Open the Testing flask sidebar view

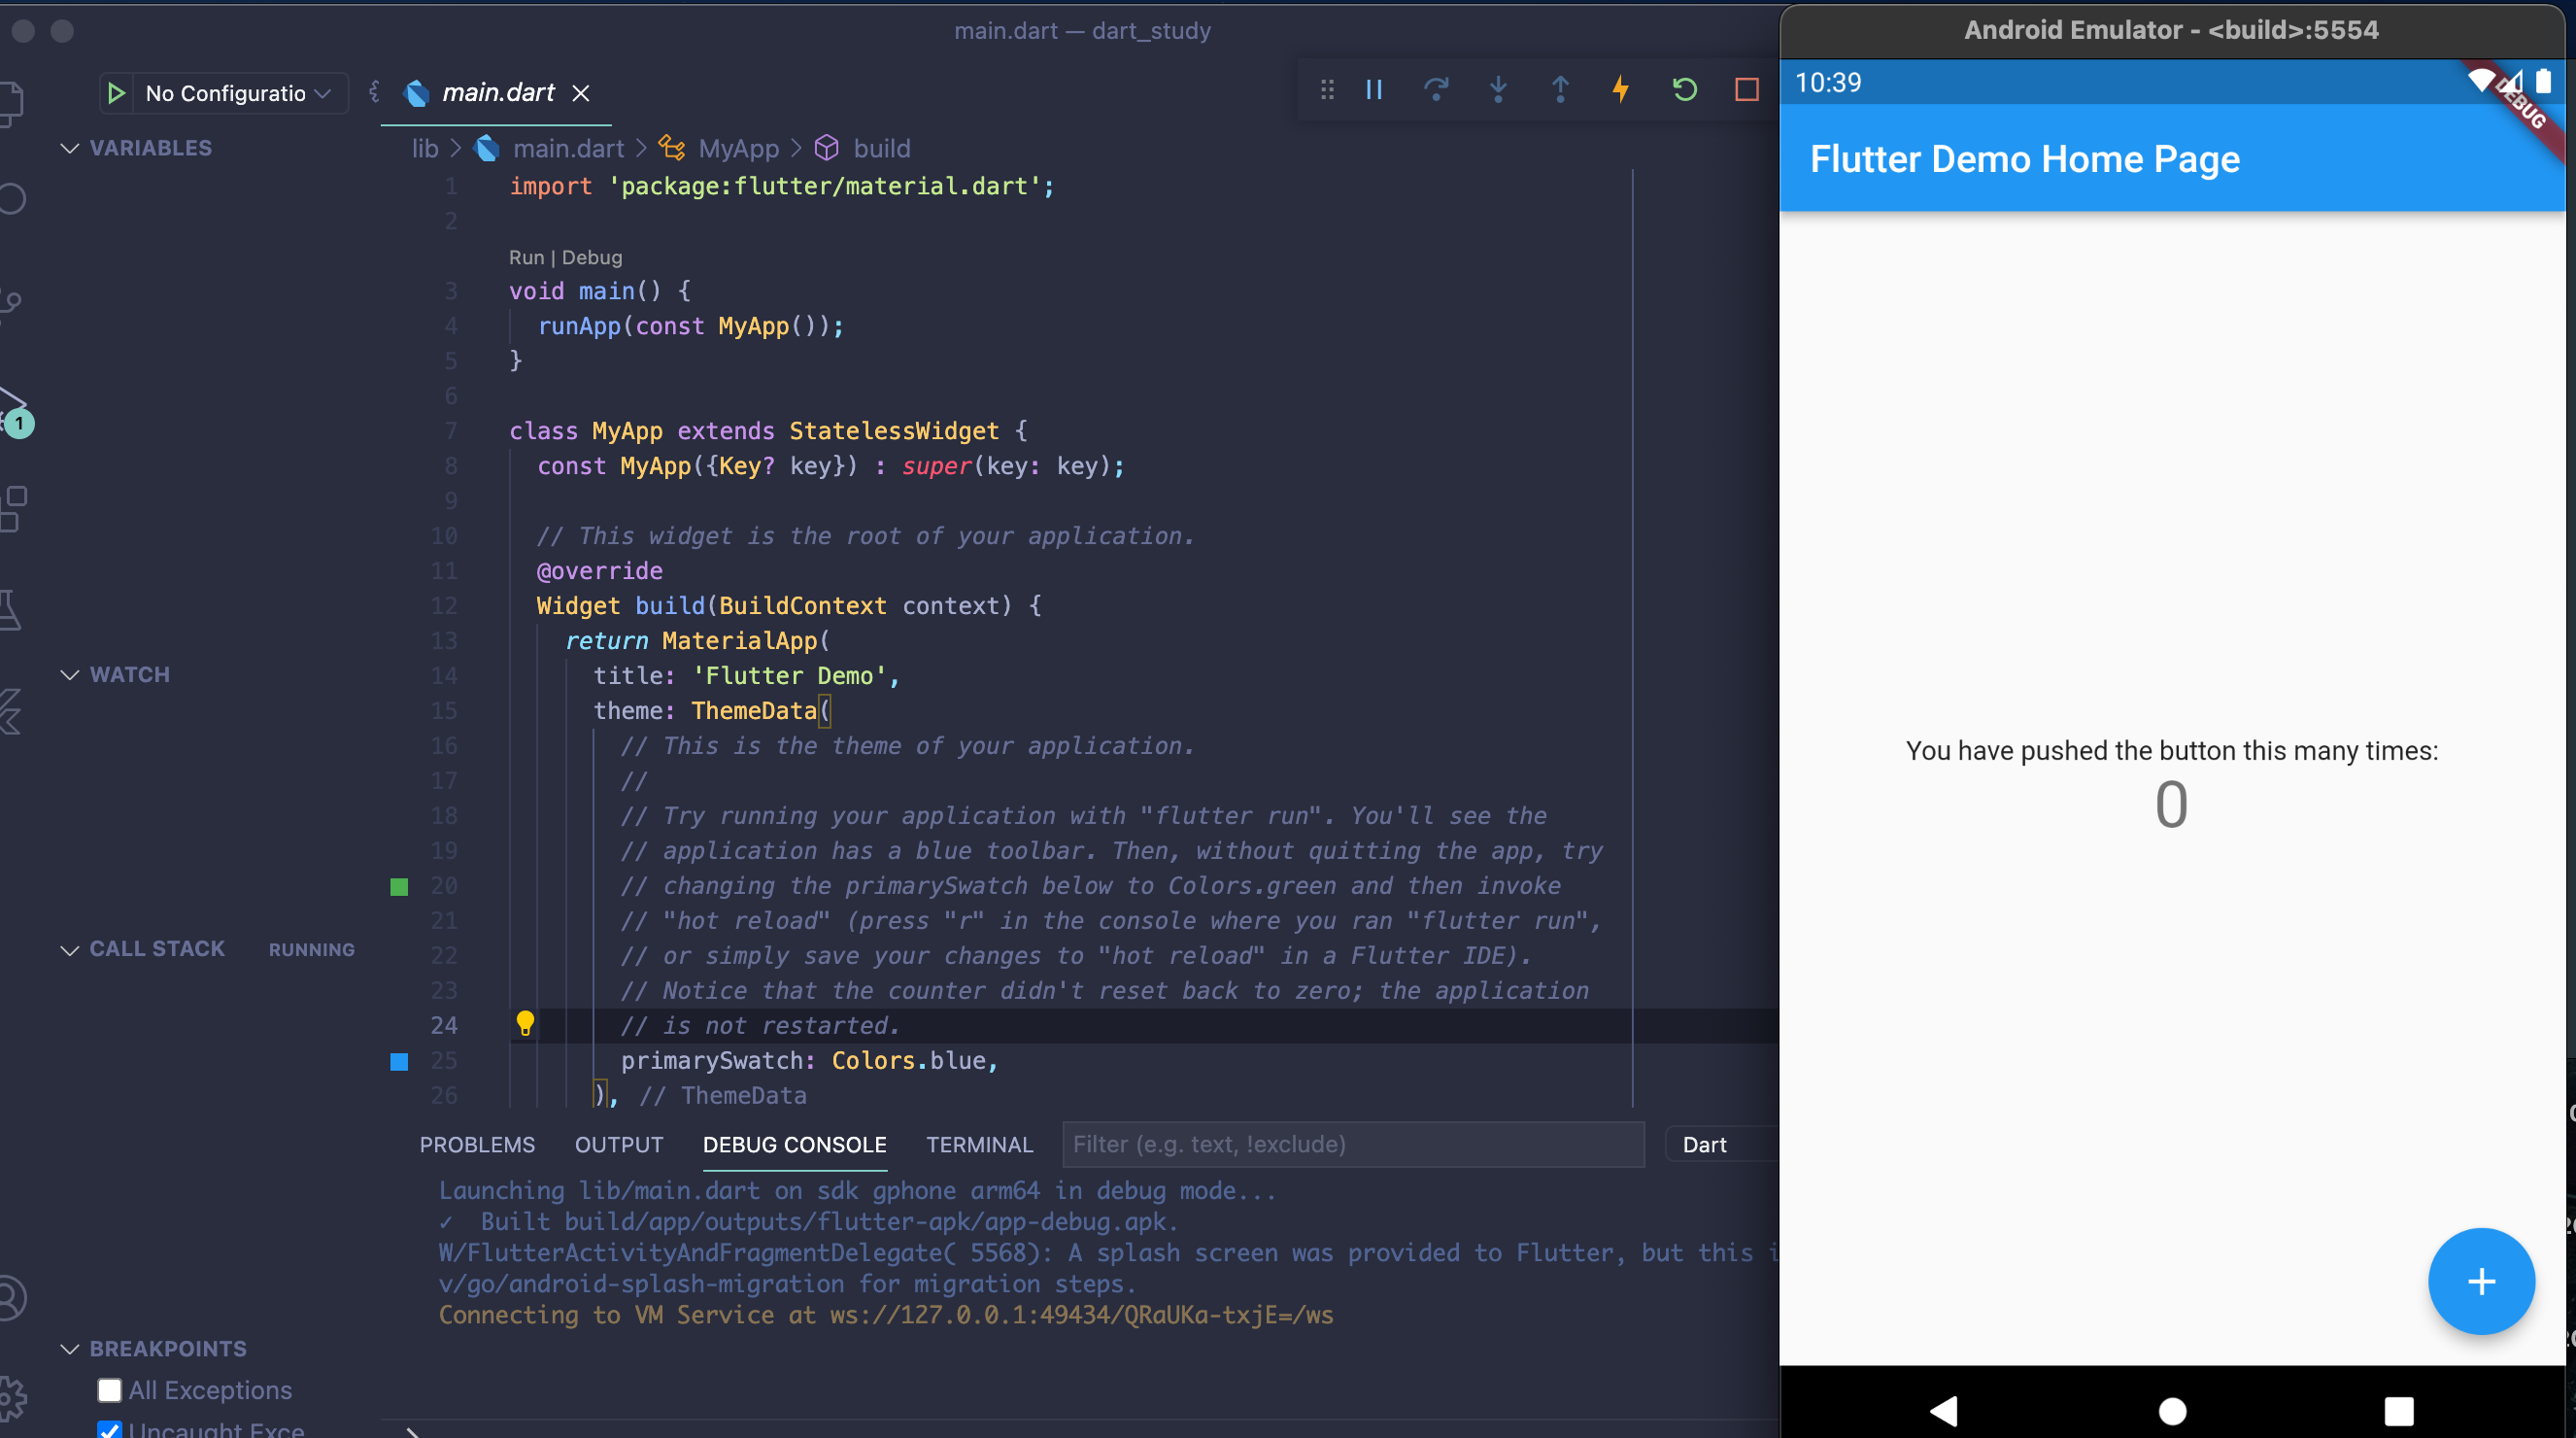pos(10,609)
